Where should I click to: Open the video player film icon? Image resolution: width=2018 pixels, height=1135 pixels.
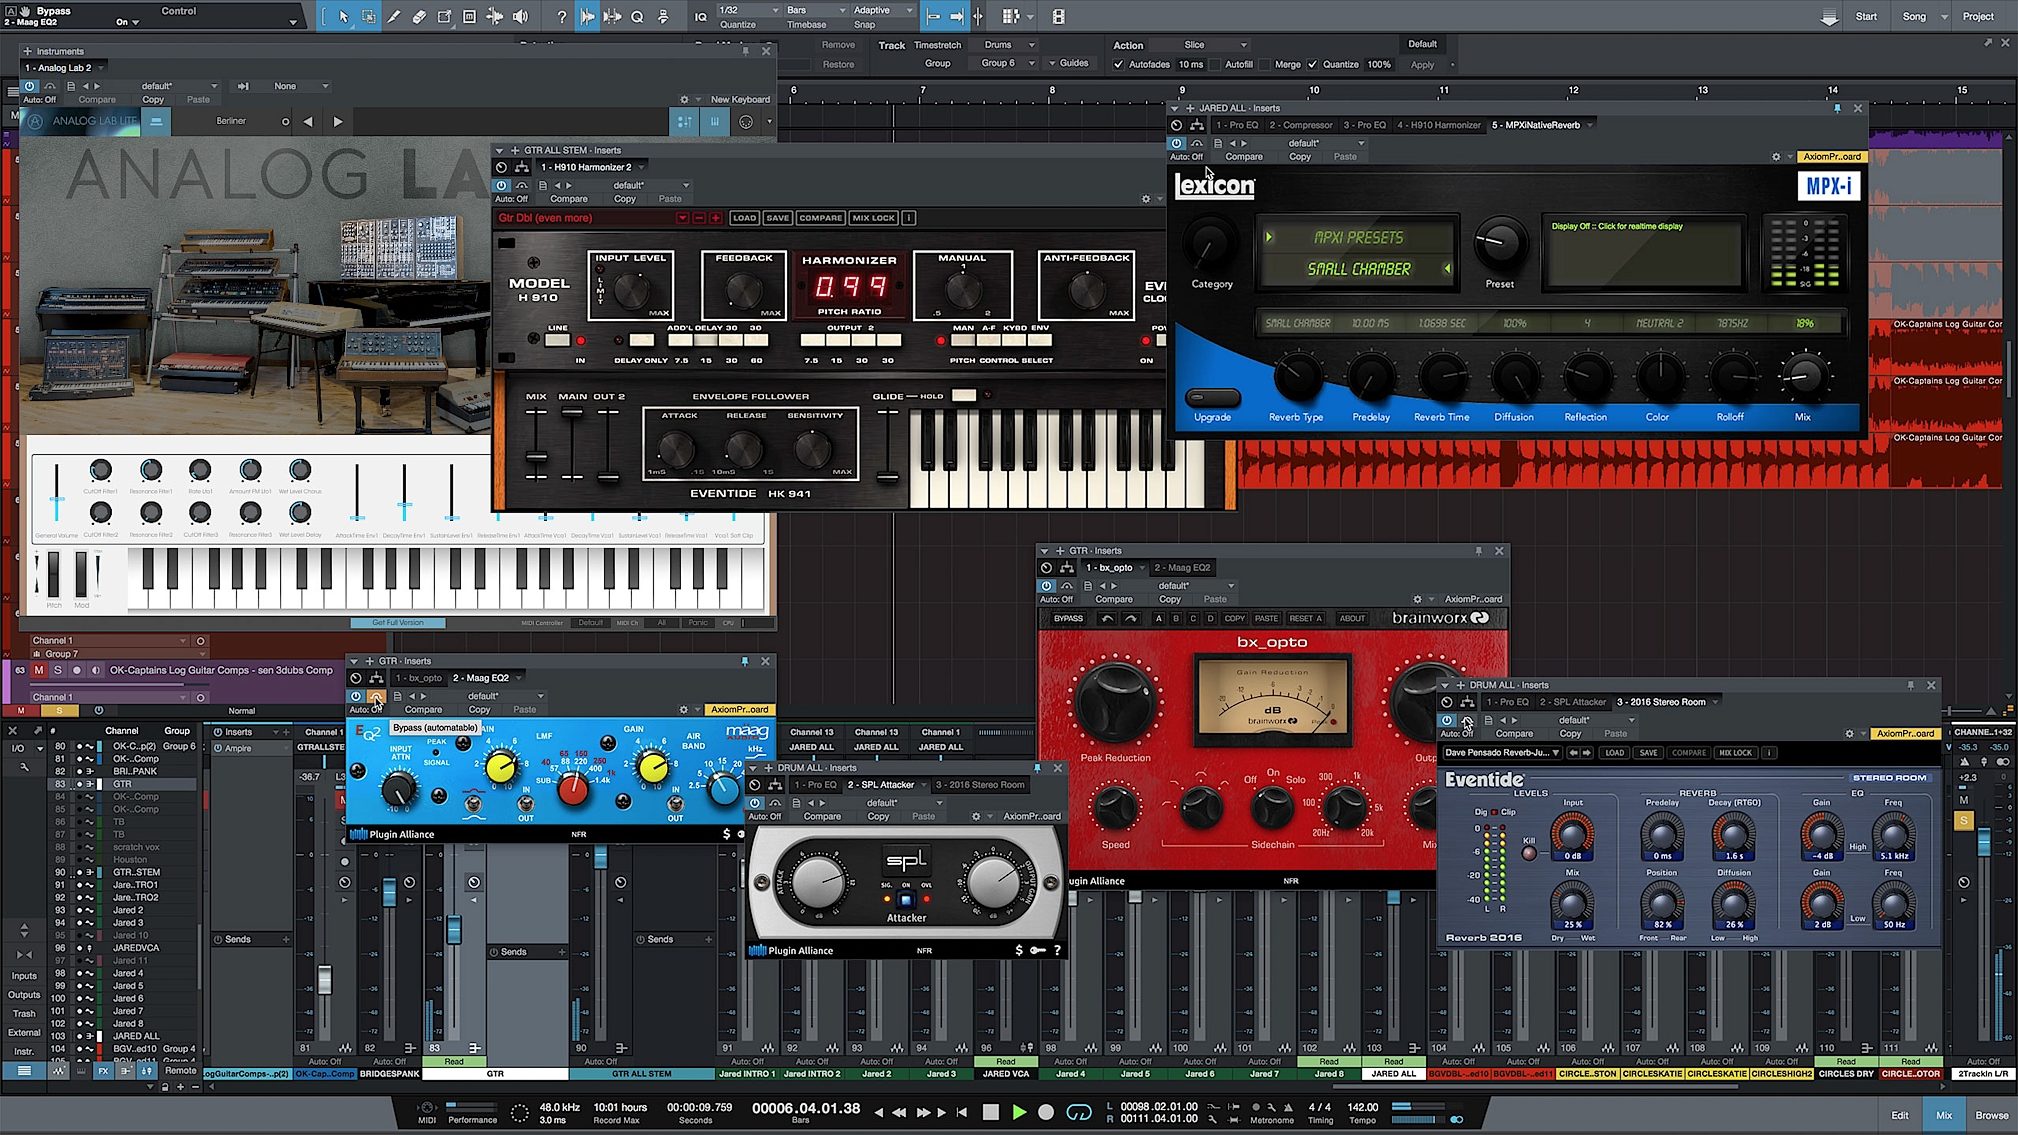[1058, 16]
